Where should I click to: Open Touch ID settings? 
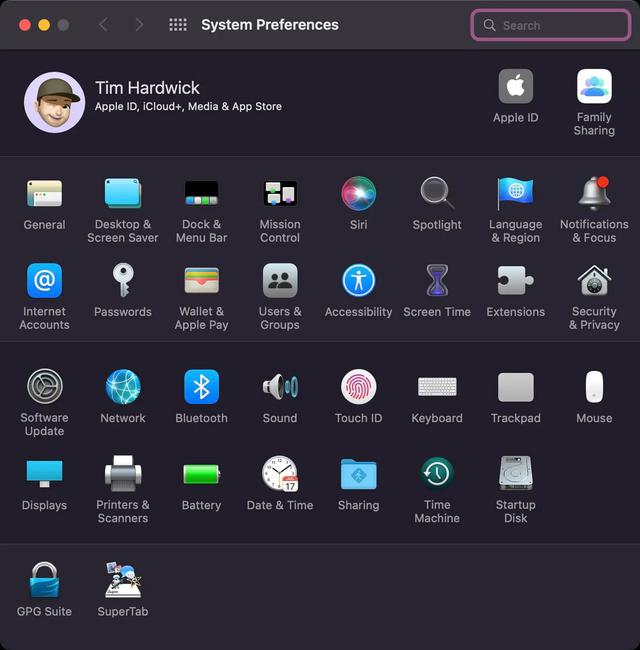358,387
